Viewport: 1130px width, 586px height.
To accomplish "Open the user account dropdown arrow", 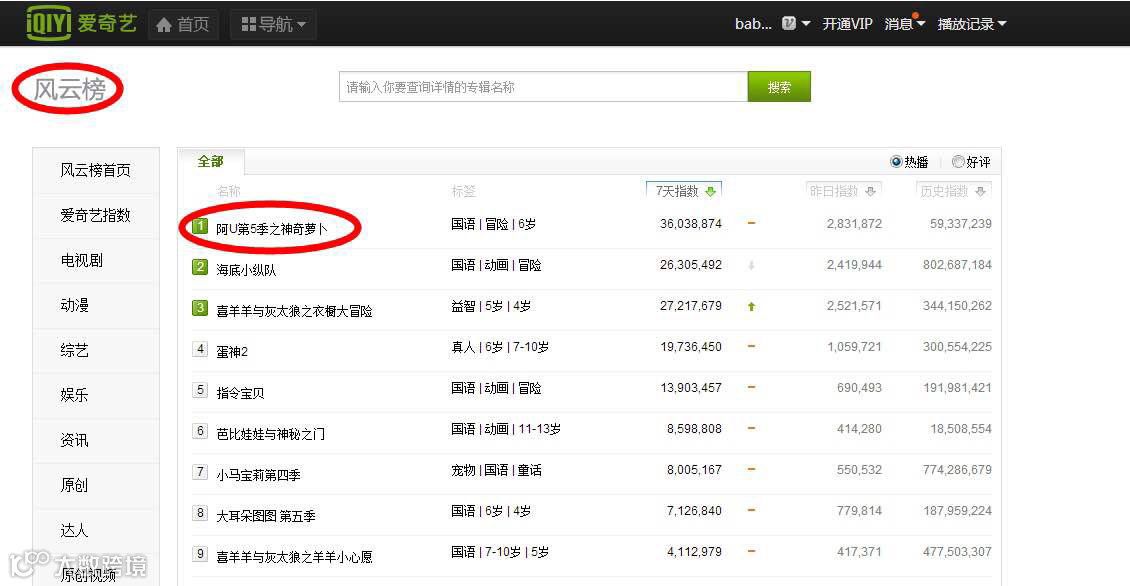I will tap(806, 24).
